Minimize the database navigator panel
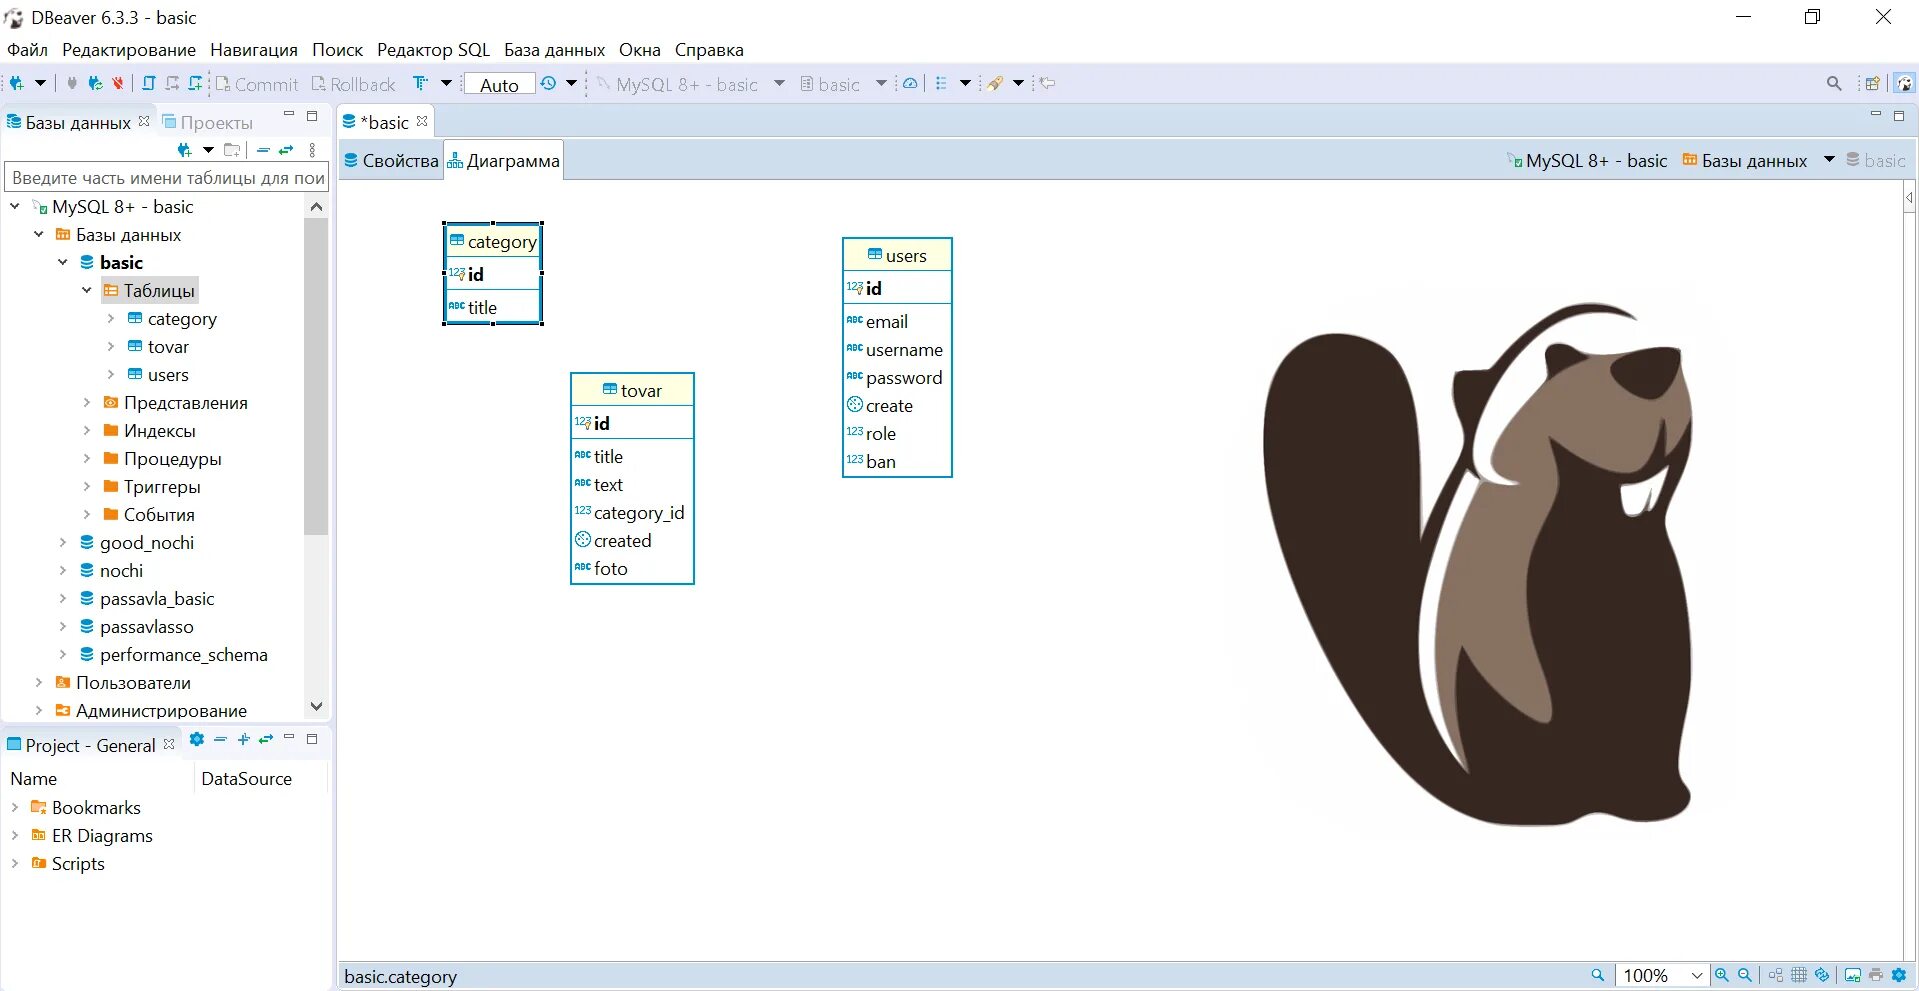This screenshot has width=1919, height=991. [x=289, y=116]
